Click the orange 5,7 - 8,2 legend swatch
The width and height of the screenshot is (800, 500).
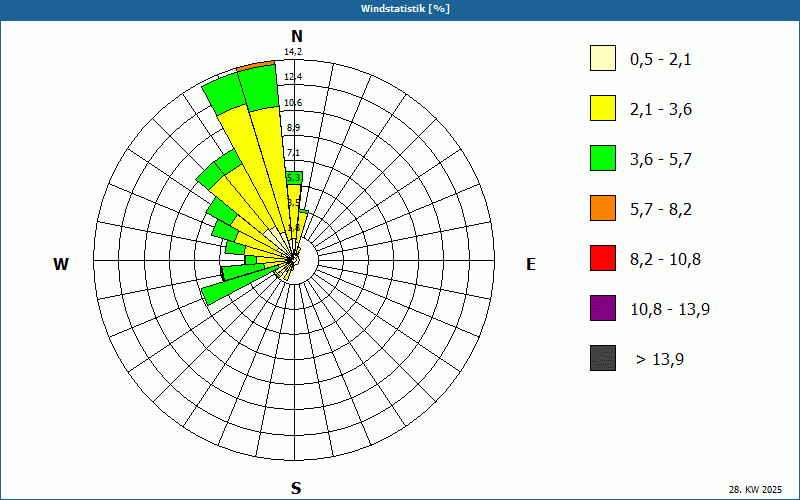click(x=603, y=208)
